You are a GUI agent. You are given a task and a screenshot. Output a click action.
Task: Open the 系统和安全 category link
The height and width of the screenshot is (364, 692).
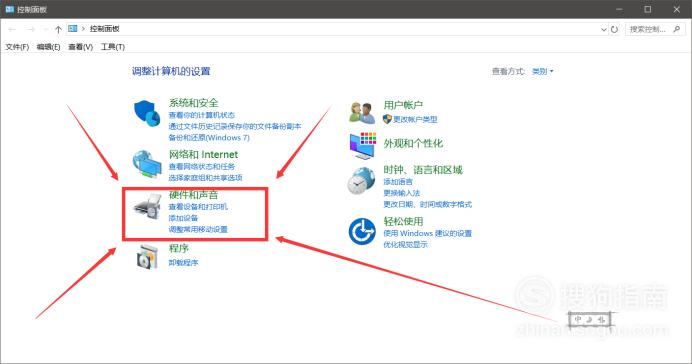click(193, 103)
